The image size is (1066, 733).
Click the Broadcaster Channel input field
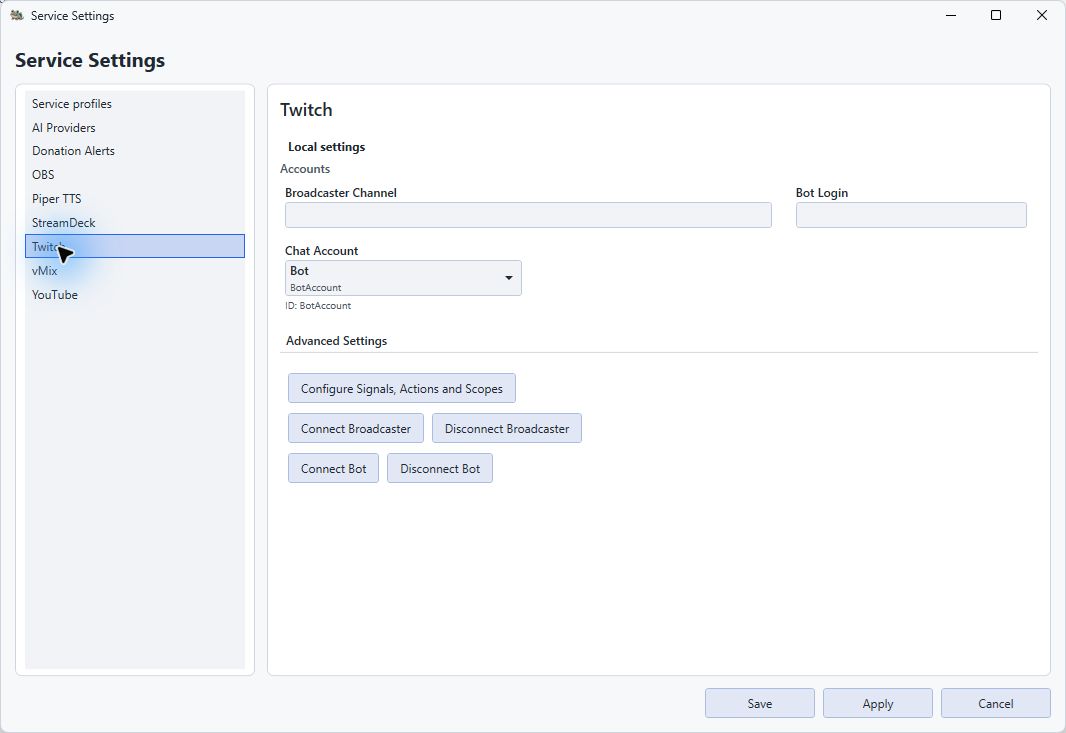tap(528, 215)
